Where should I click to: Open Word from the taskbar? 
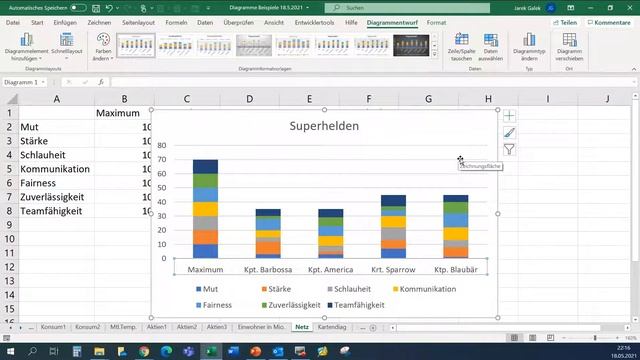point(233,351)
